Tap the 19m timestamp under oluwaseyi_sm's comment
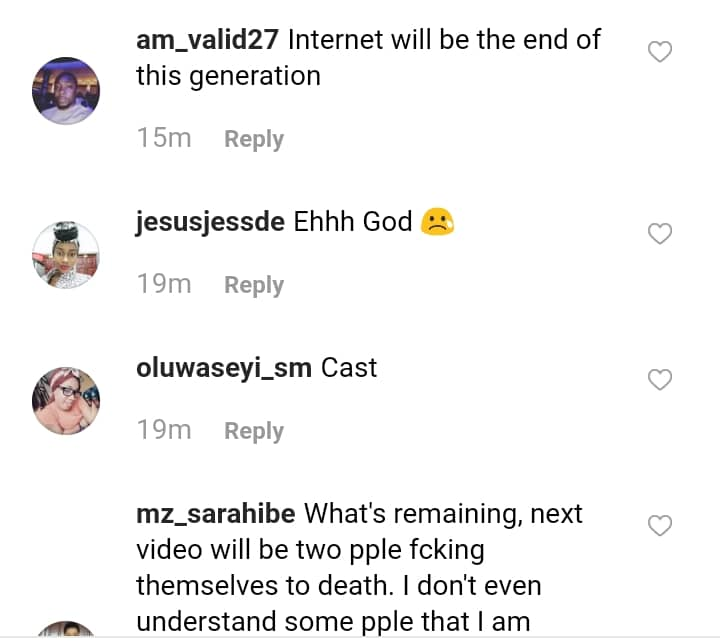The height and width of the screenshot is (643, 720). [x=164, y=431]
